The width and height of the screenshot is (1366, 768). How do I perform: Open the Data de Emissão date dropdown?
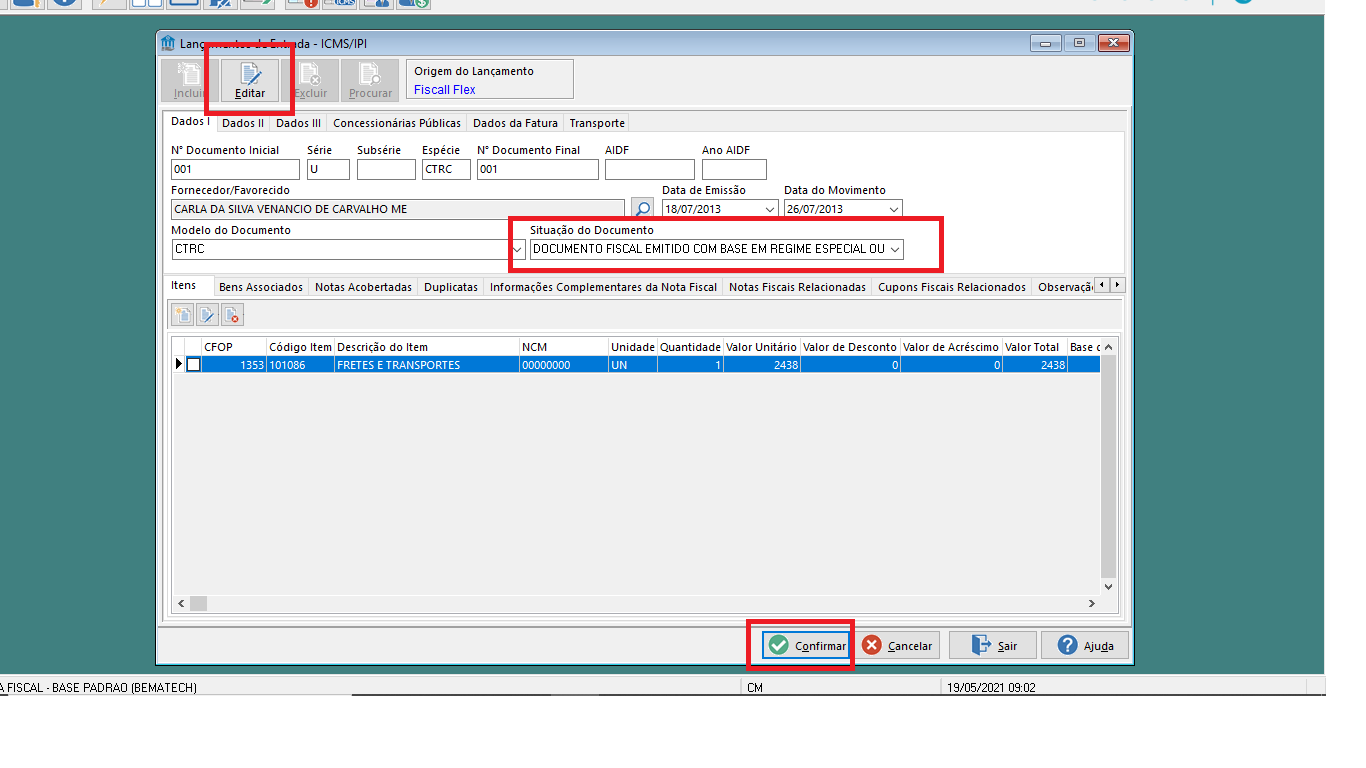point(769,209)
